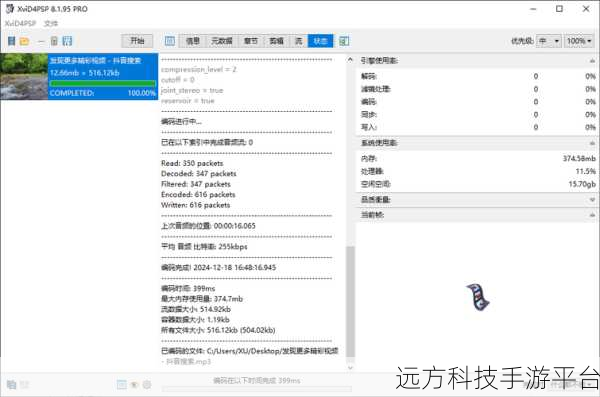The height and width of the screenshot is (397, 600).
Task: Collapse the 引擎使用率 section
Action: pyautogui.click(x=592, y=61)
